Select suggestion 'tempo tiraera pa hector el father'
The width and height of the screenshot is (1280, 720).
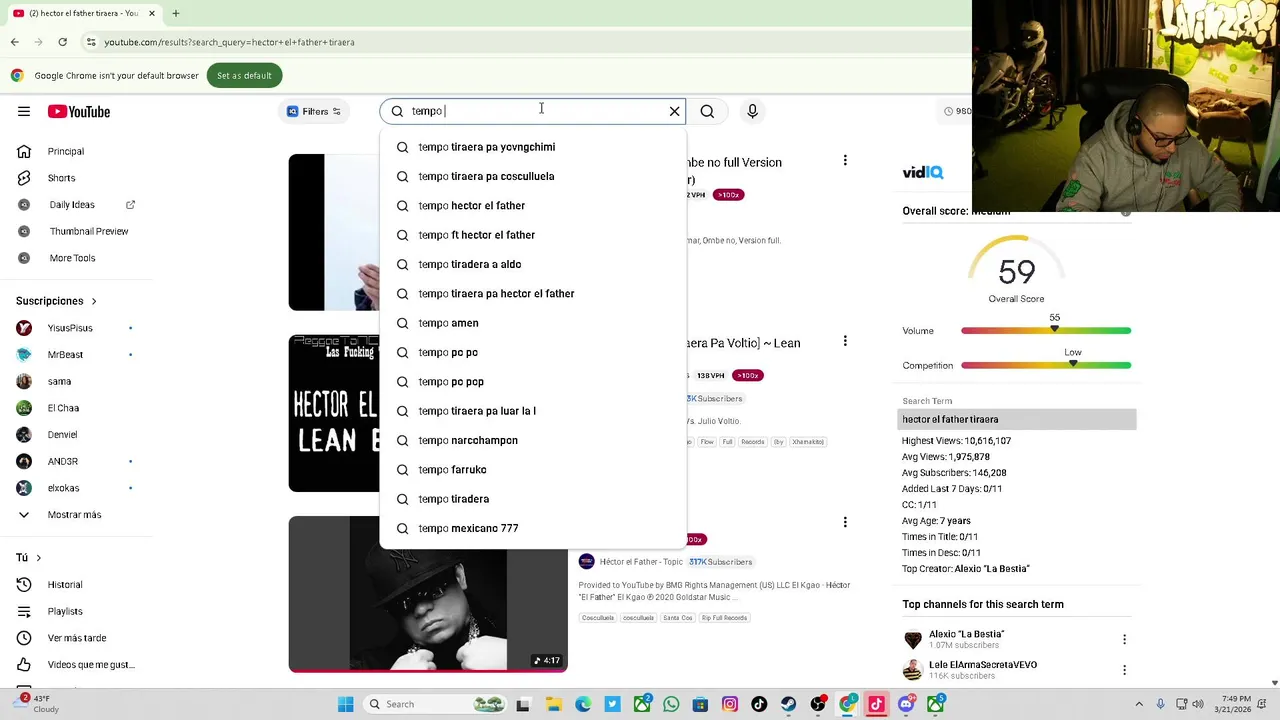[x=533, y=294]
